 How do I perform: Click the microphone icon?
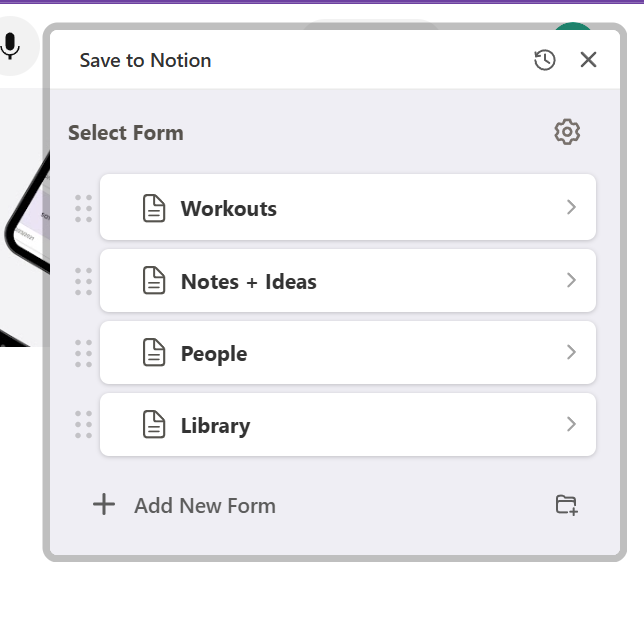tap(11, 46)
